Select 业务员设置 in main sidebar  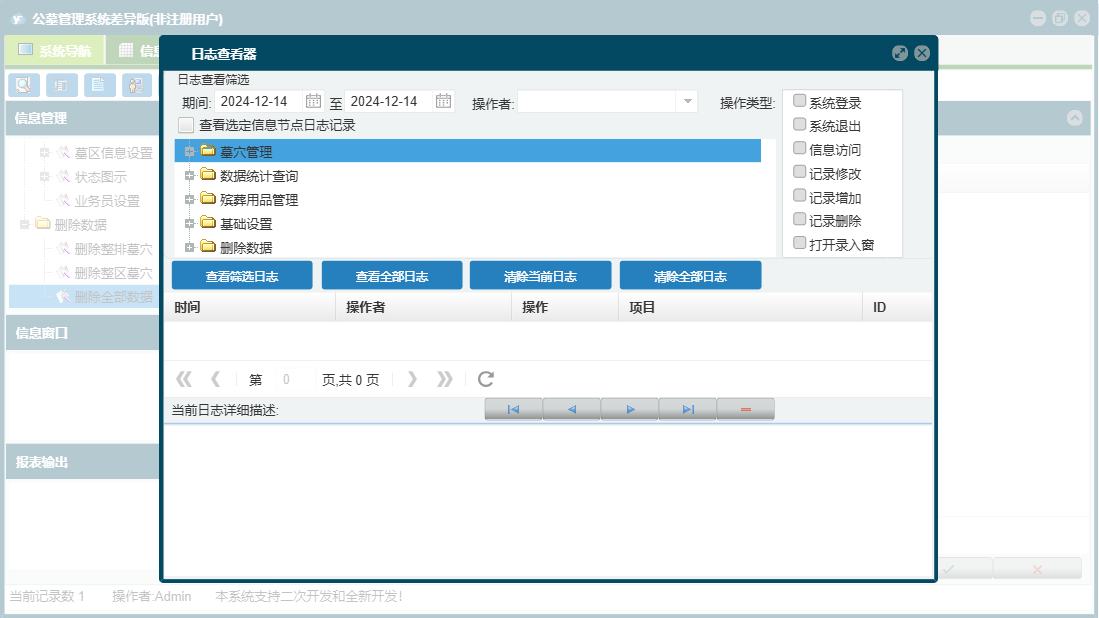click(x=107, y=201)
